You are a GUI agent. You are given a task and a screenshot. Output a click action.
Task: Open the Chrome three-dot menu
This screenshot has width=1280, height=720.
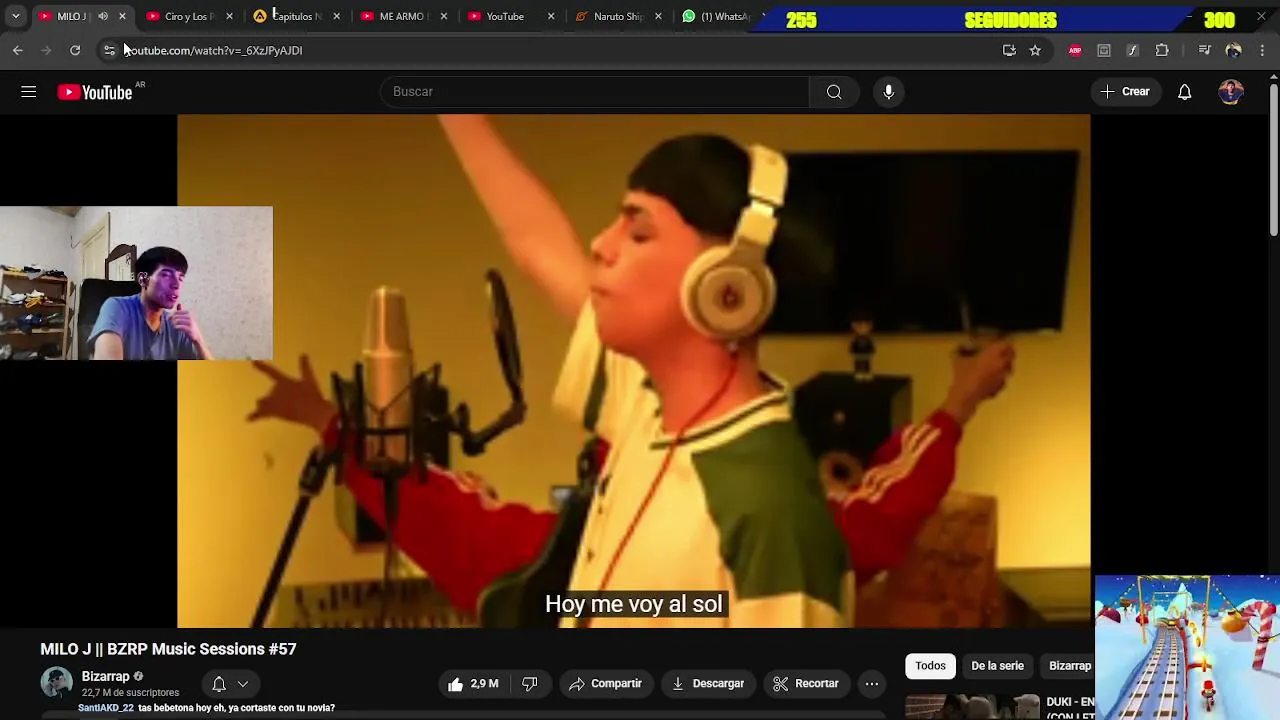[x=1262, y=50]
